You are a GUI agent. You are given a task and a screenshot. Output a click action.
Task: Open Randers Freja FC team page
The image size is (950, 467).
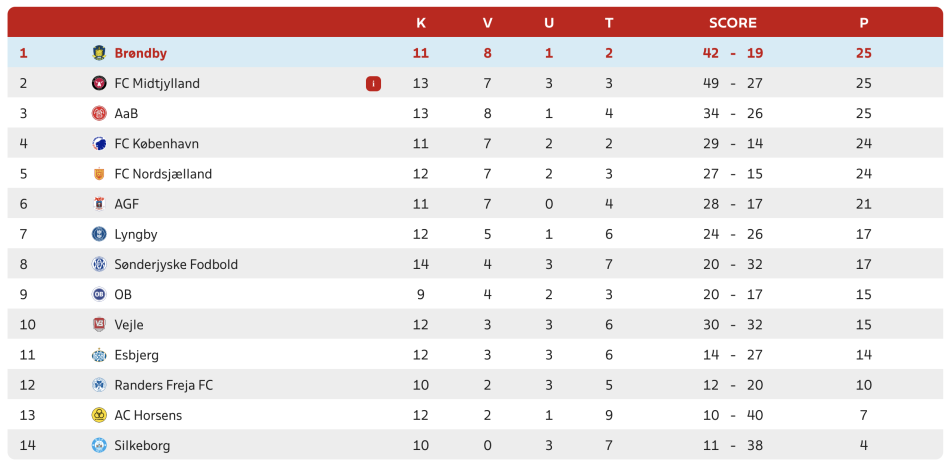coord(164,385)
